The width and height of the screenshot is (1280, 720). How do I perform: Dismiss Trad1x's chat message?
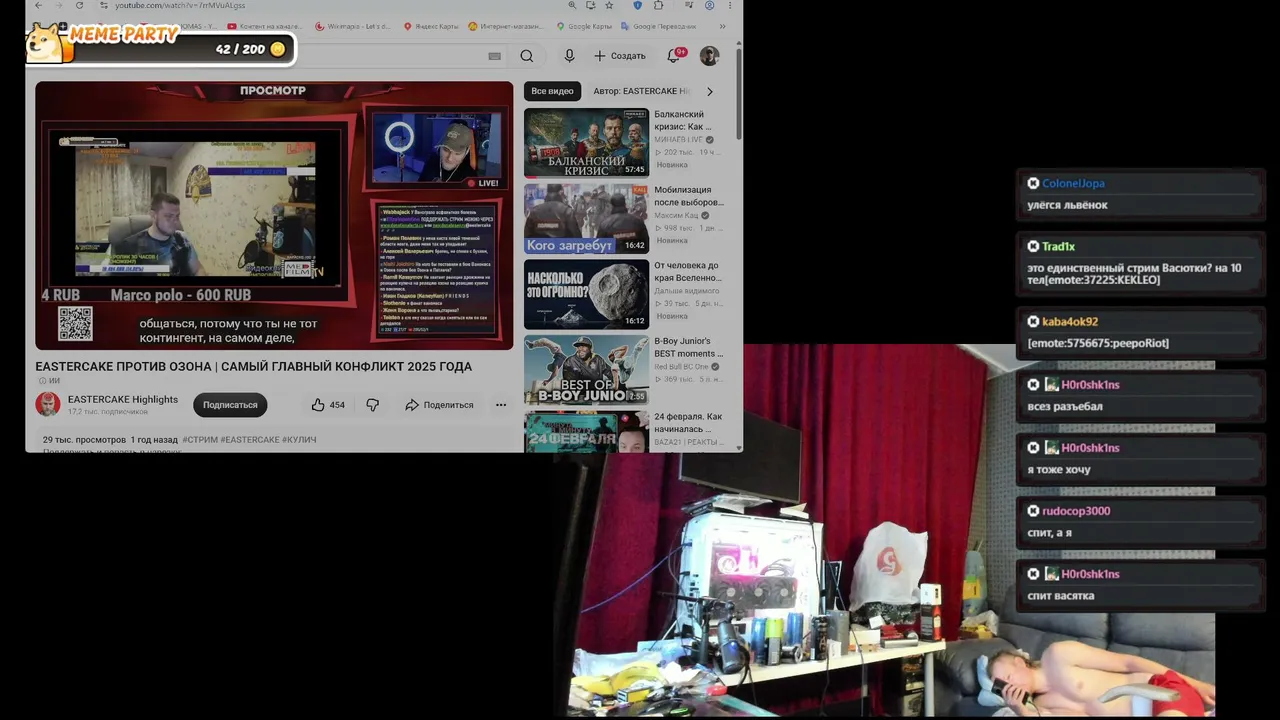coord(1033,246)
